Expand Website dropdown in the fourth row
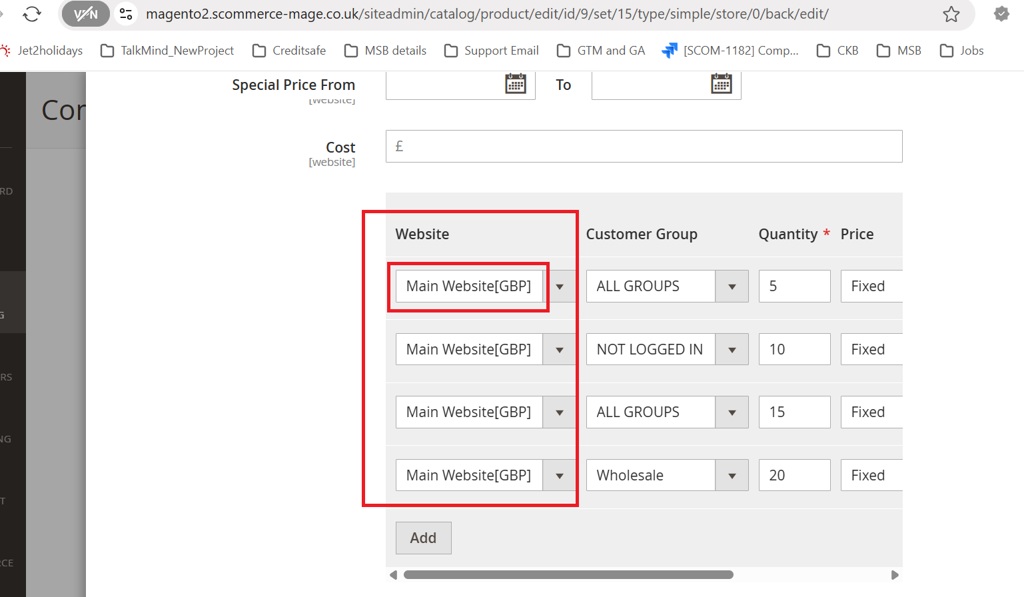The image size is (1024, 597). [x=485, y=475]
